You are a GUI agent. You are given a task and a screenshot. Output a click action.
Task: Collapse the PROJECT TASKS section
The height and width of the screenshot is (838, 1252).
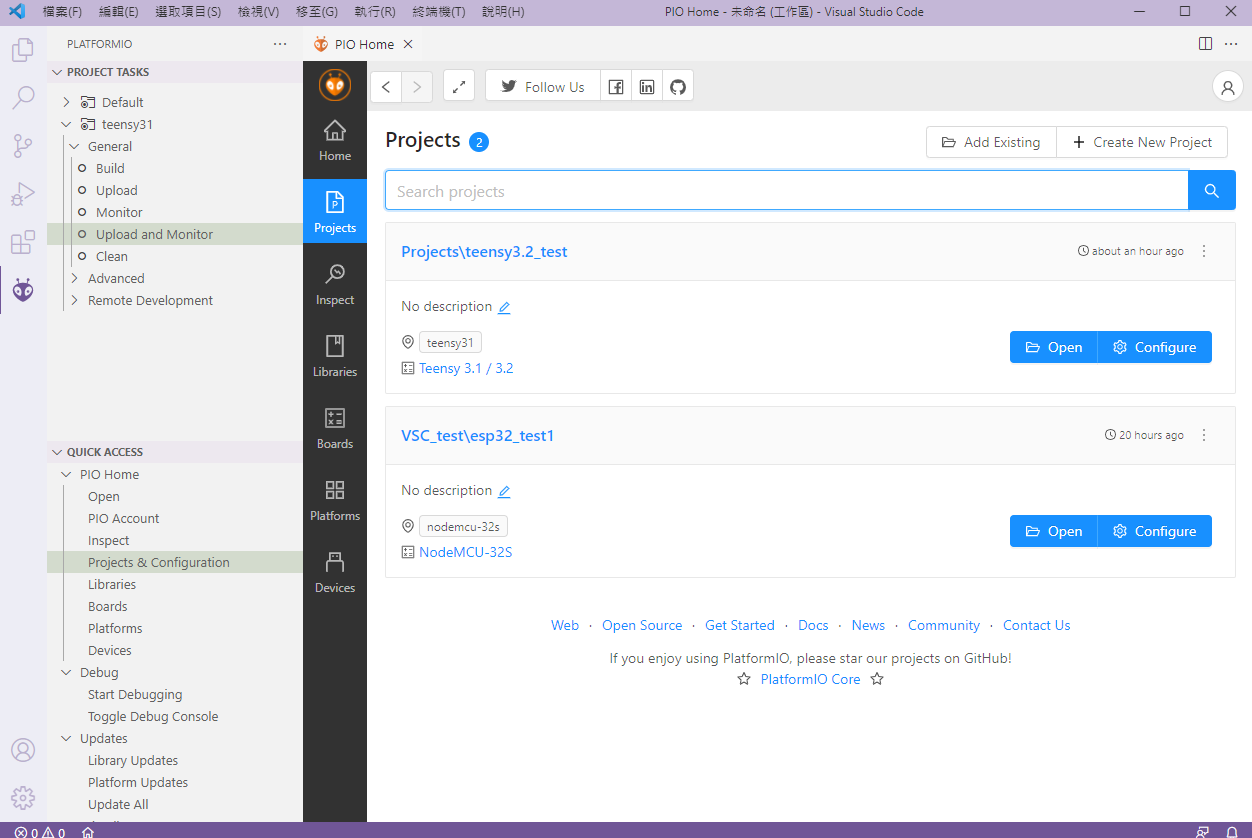click(175, 72)
